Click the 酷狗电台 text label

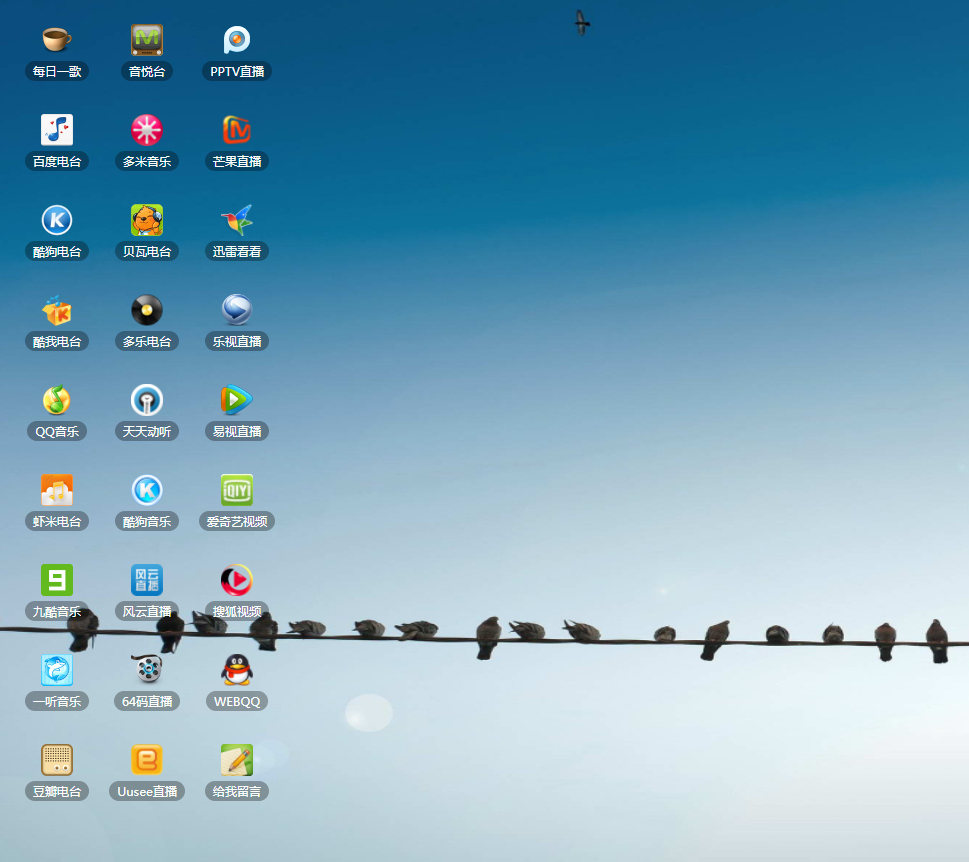tap(57, 251)
